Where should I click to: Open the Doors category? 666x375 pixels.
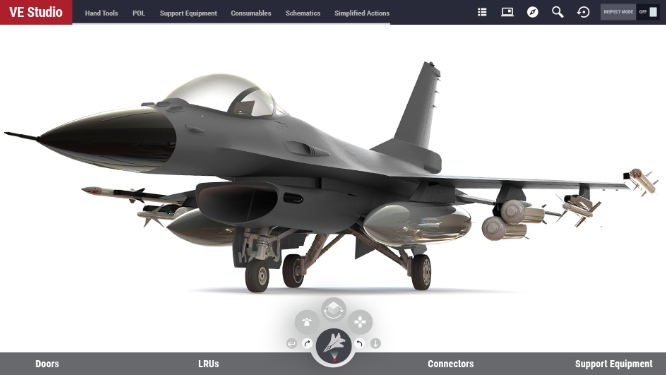(x=47, y=364)
